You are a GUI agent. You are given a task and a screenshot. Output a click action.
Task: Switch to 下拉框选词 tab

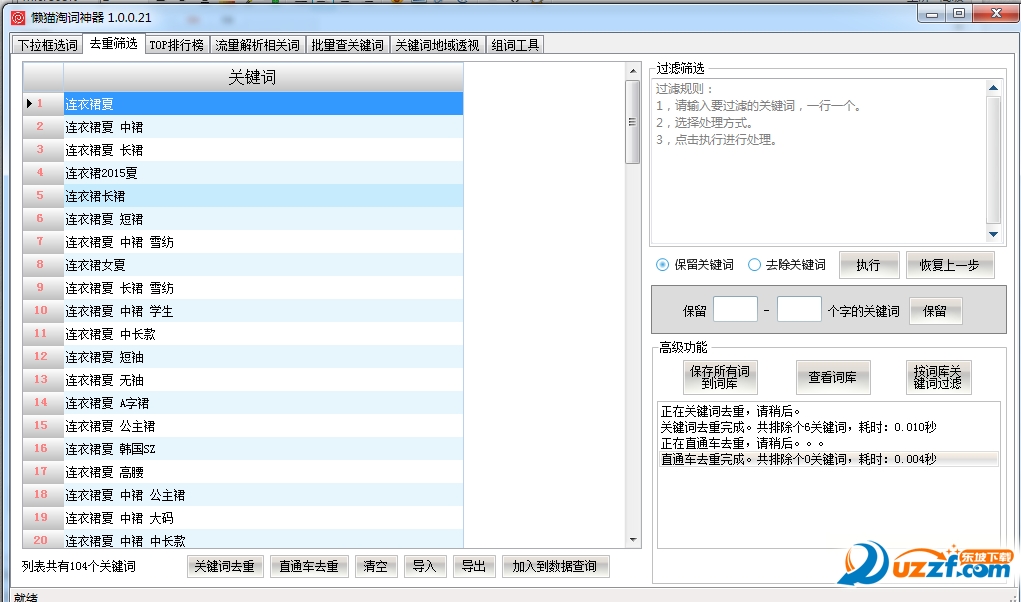(x=48, y=45)
